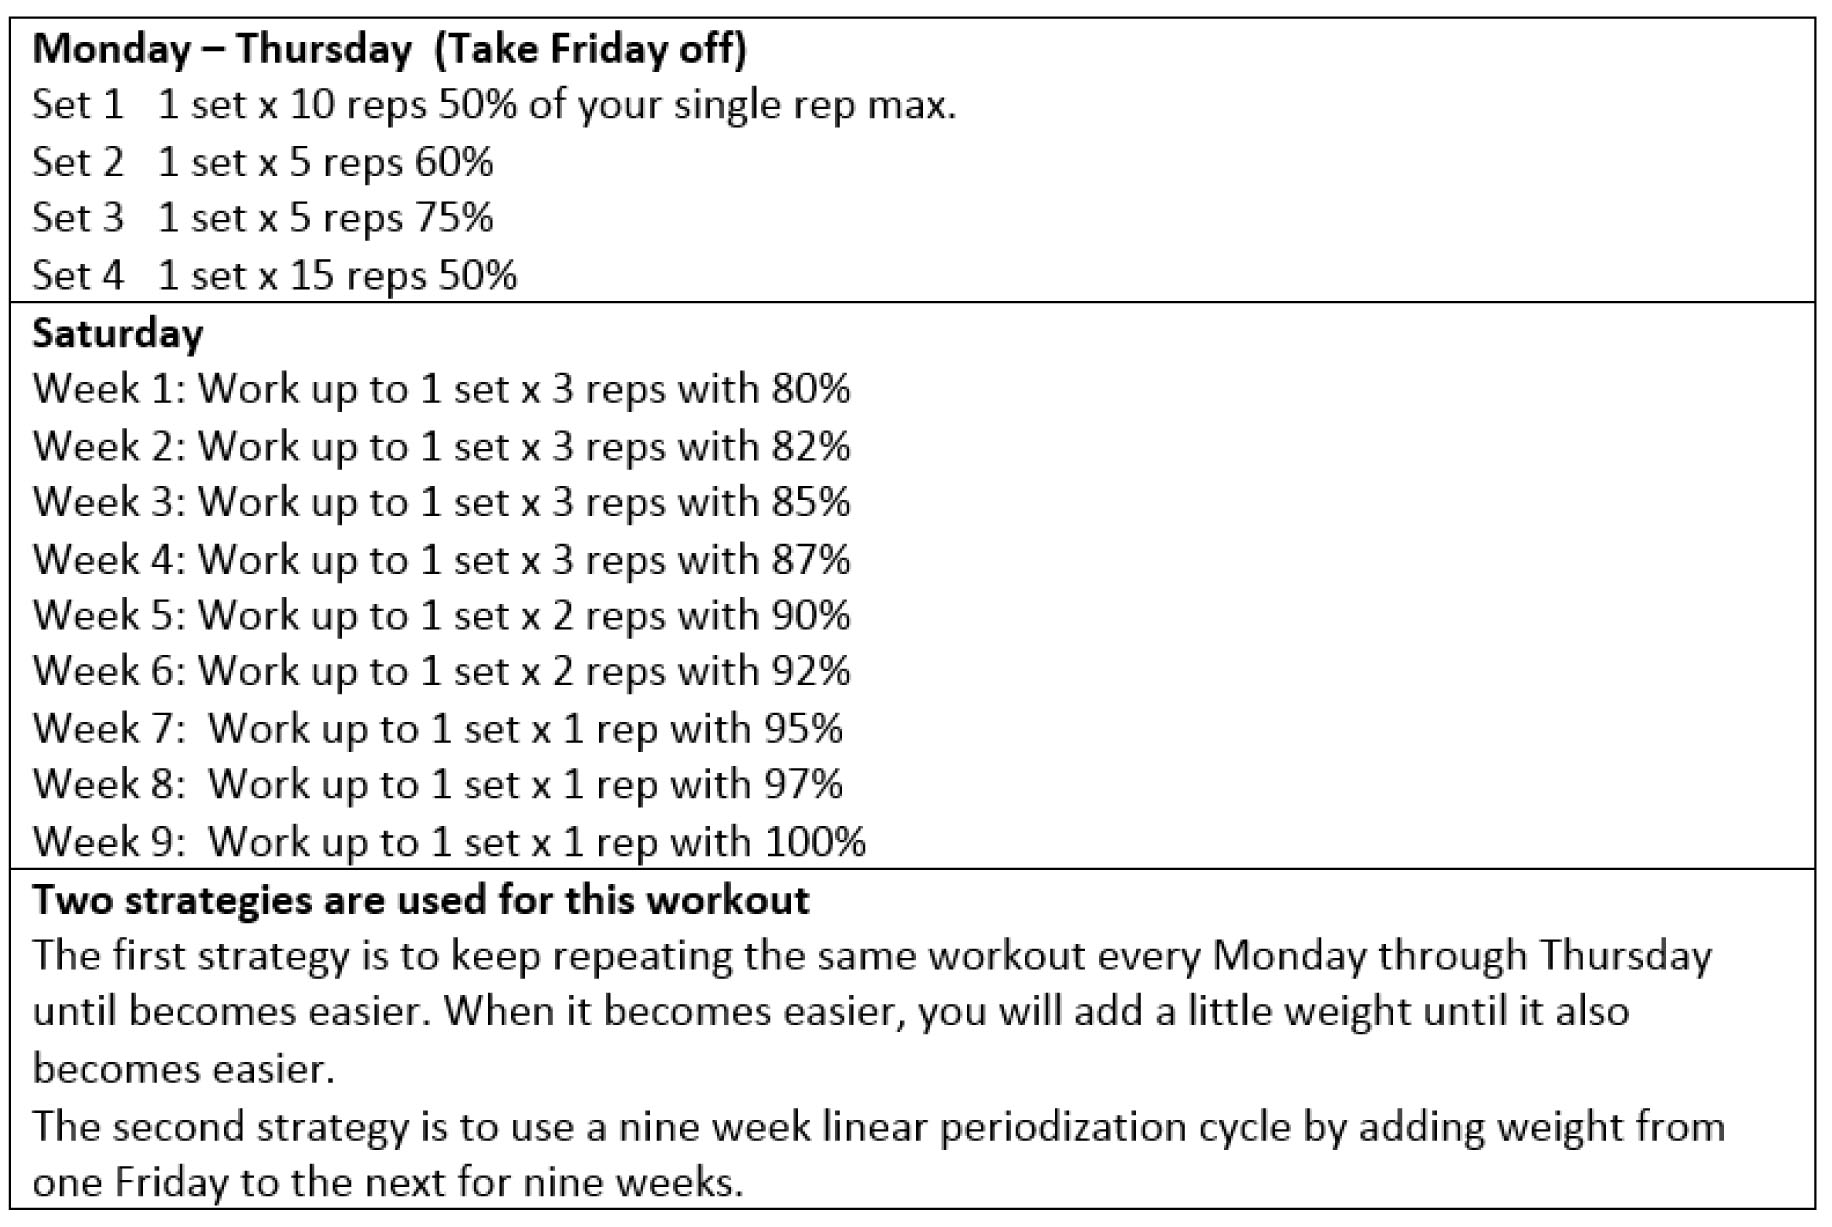Viewport: 1832px width, 1227px height.
Task: Select the Week 5 line with 90%
Action: [441, 615]
